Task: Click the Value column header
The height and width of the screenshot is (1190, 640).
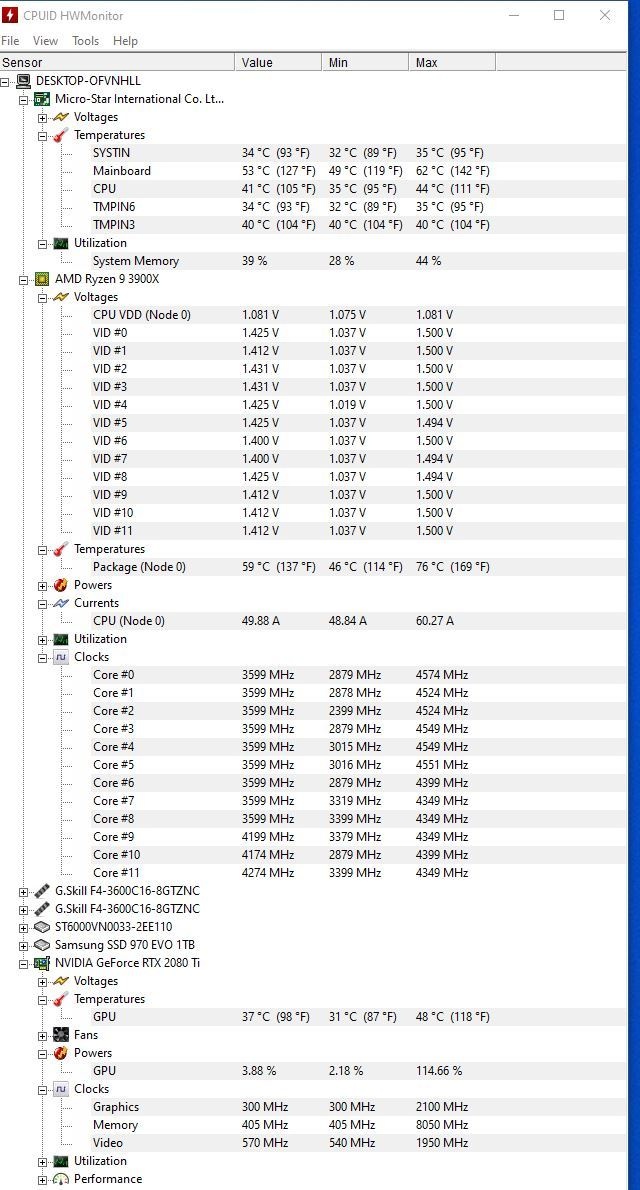Action: (x=279, y=62)
